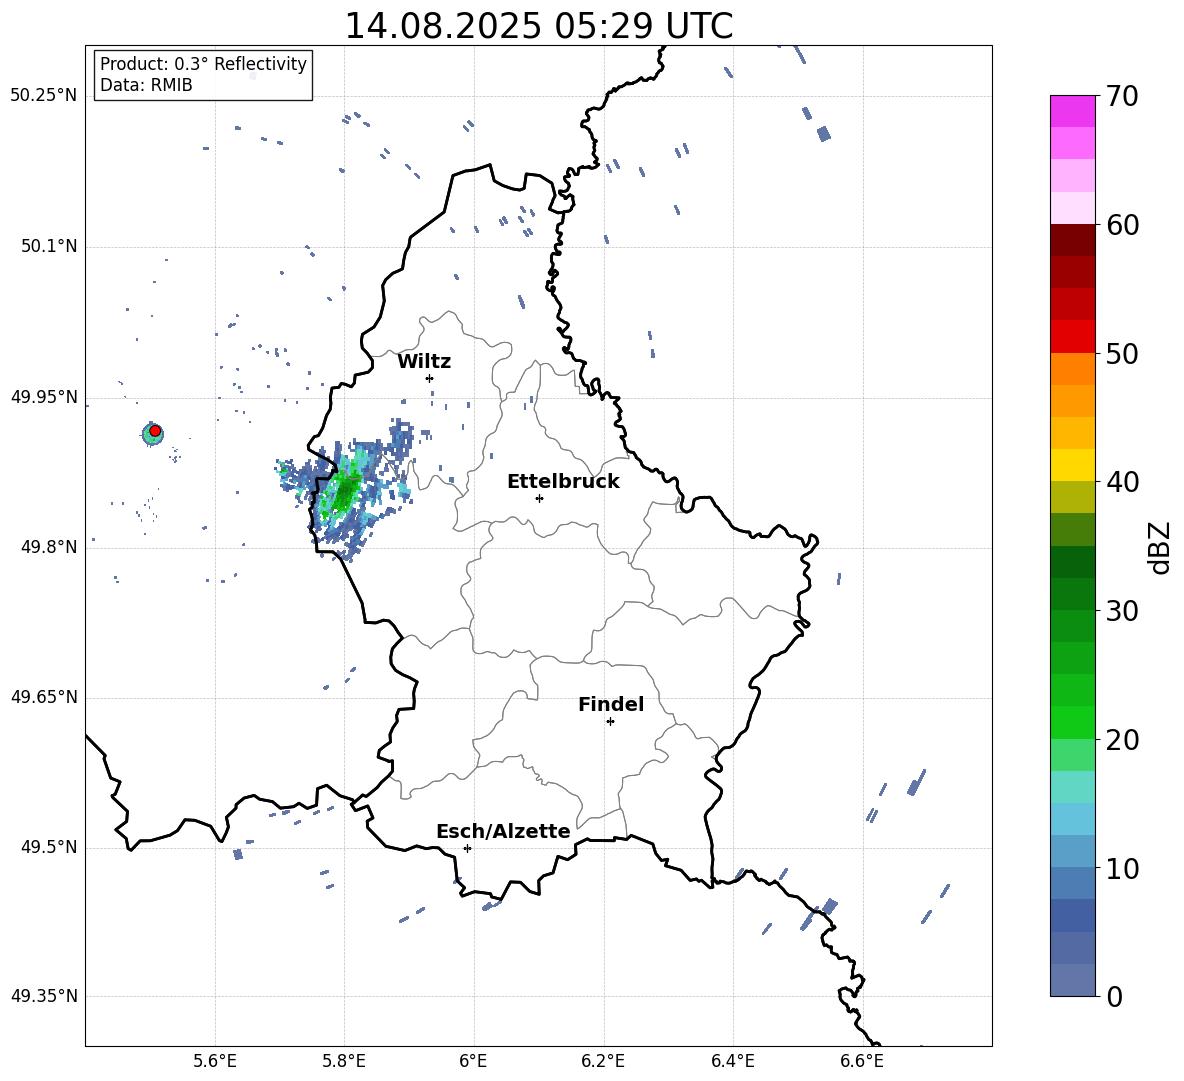Click the Findel station cross marker
Screen dimensions: 1184x1081
[610, 722]
